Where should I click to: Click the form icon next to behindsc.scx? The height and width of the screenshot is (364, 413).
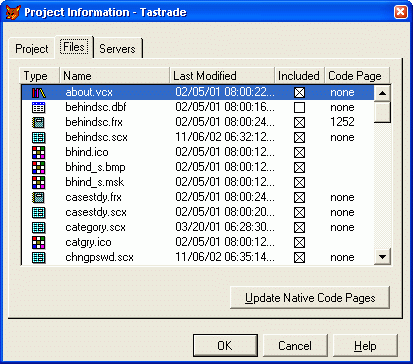coord(38,137)
